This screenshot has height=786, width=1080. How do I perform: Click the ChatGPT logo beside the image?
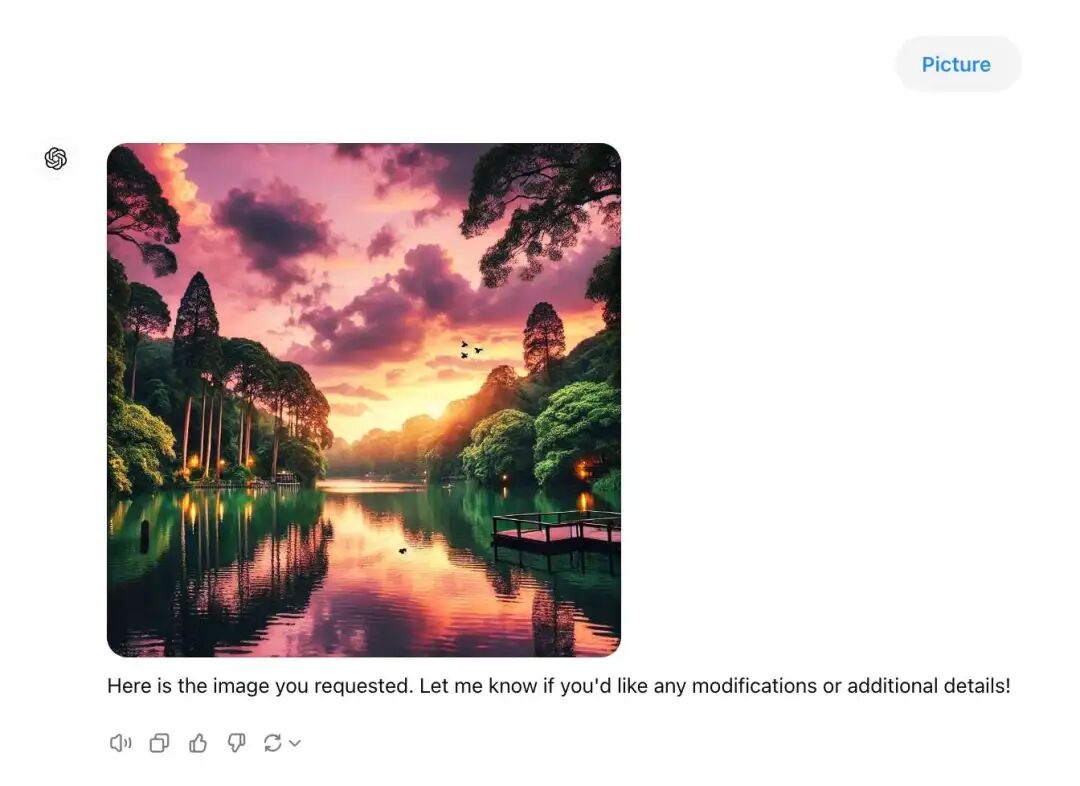56,159
